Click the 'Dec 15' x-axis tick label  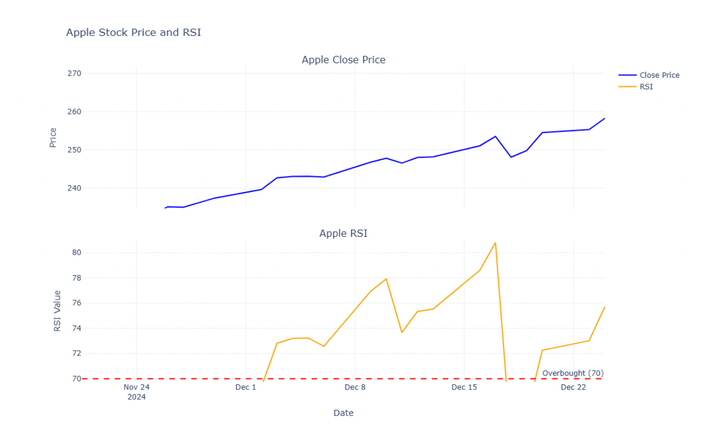click(464, 387)
